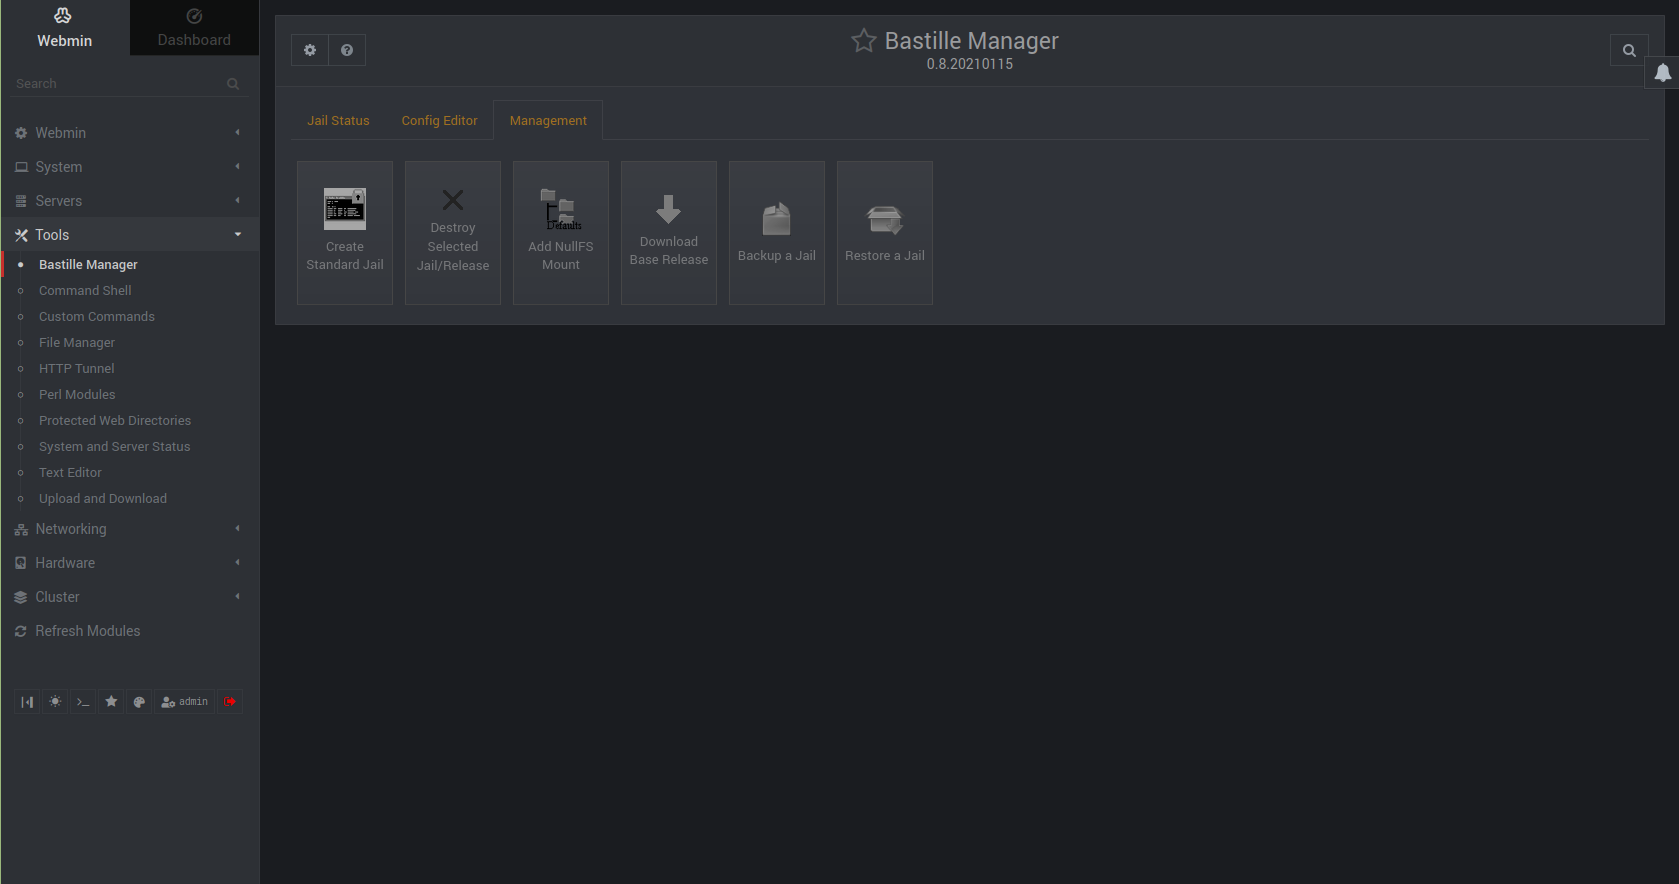
Task: Click the red logout icon
Action: click(x=230, y=702)
